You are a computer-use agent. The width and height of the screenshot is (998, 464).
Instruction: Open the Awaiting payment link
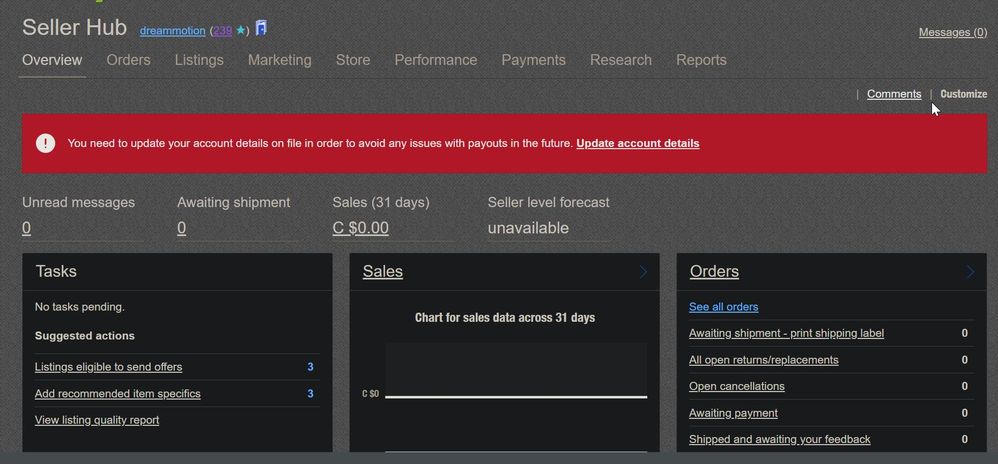point(733,413)
